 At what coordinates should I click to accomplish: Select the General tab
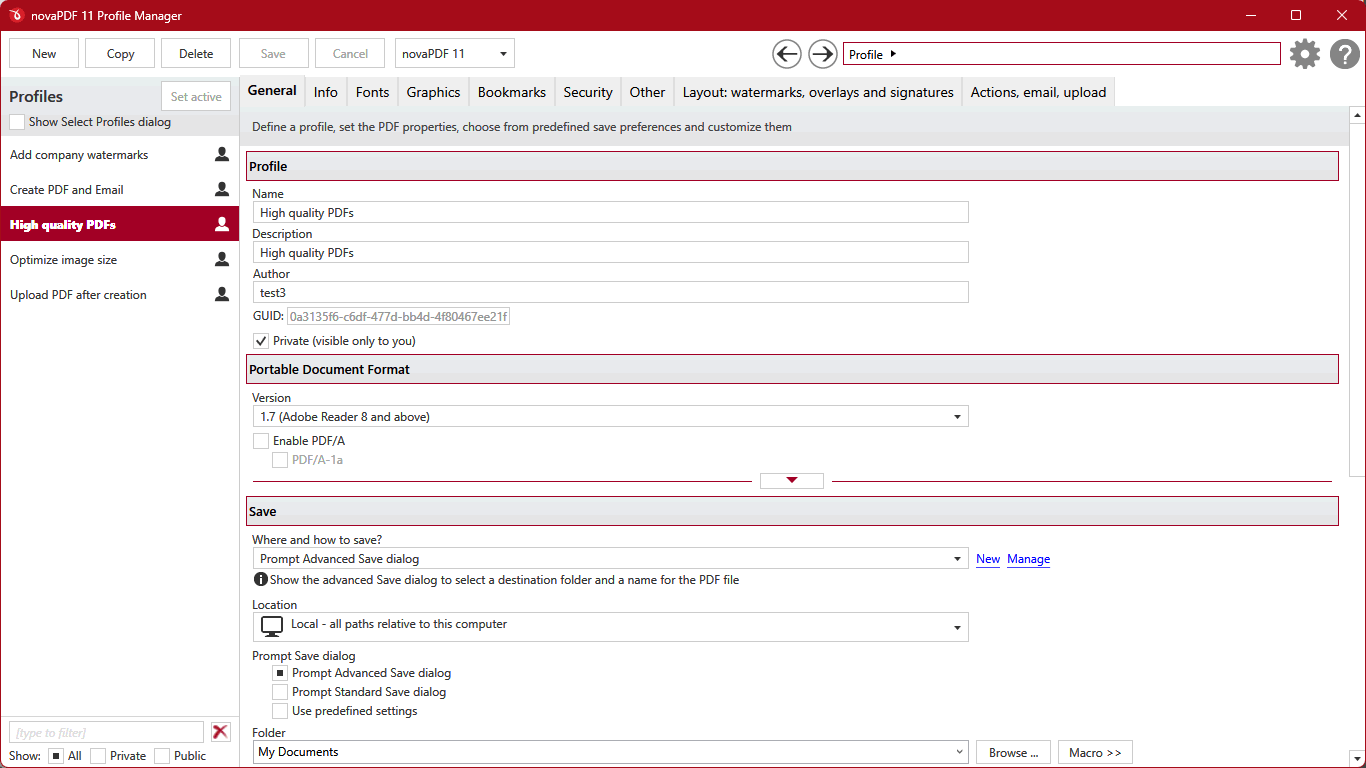click(272, 90)
